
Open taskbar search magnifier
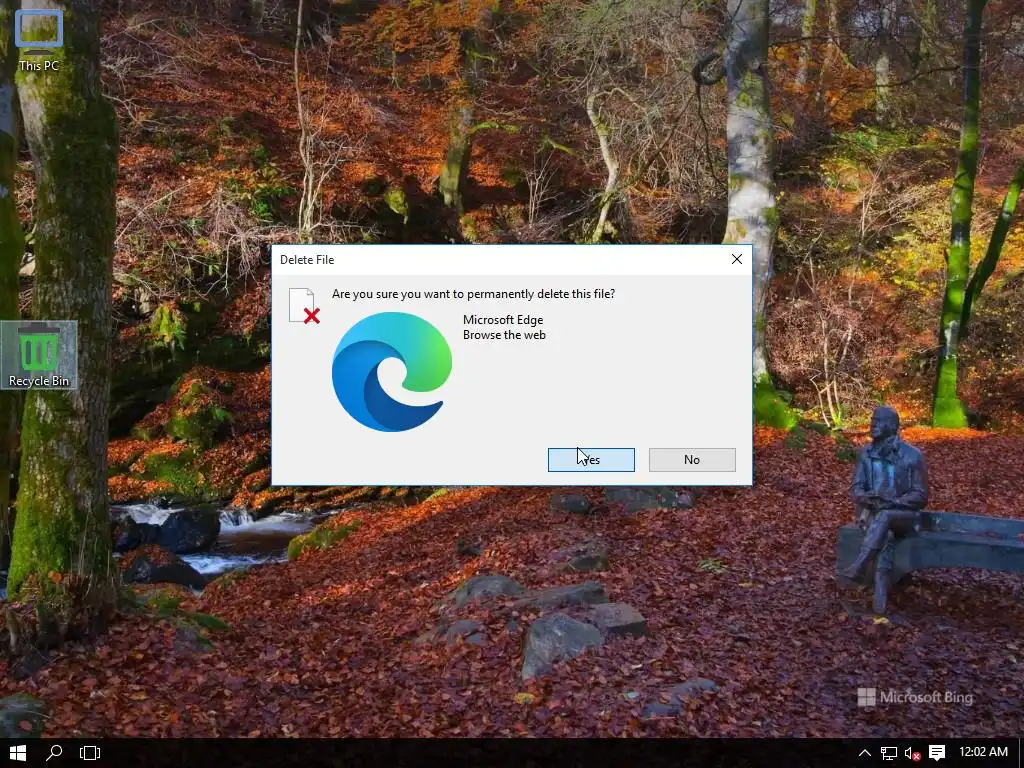[54, 753]
